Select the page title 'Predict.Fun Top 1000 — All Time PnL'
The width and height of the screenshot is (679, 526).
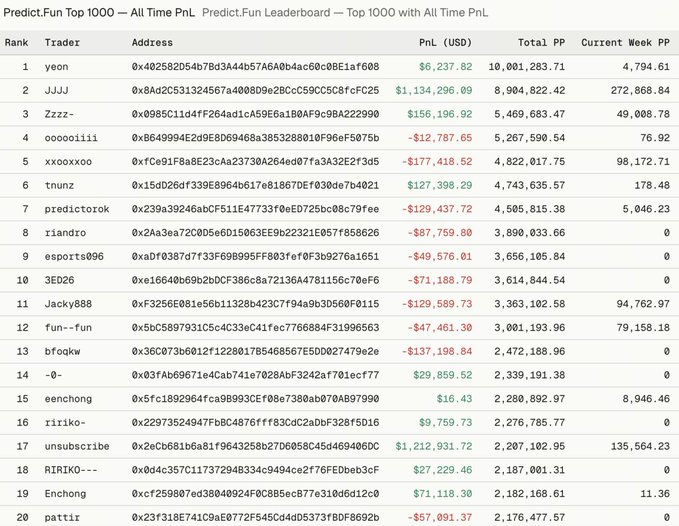coord(99,13)
